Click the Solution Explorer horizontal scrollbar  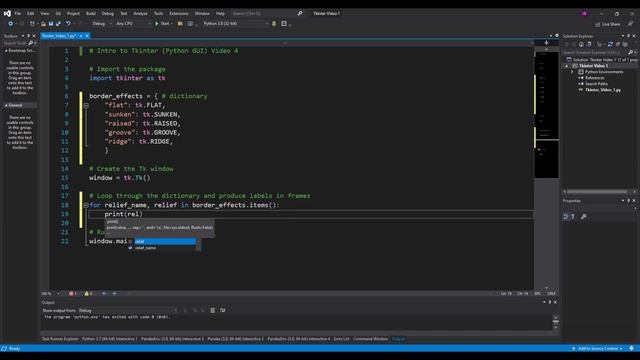point(597,191)
